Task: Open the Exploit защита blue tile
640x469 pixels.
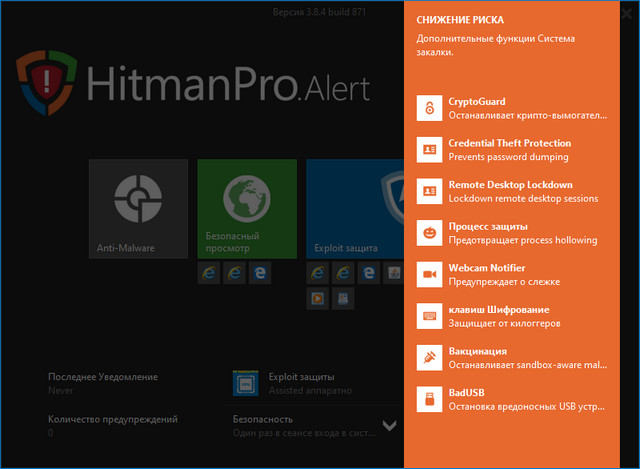Action: (x=355, y=209)
